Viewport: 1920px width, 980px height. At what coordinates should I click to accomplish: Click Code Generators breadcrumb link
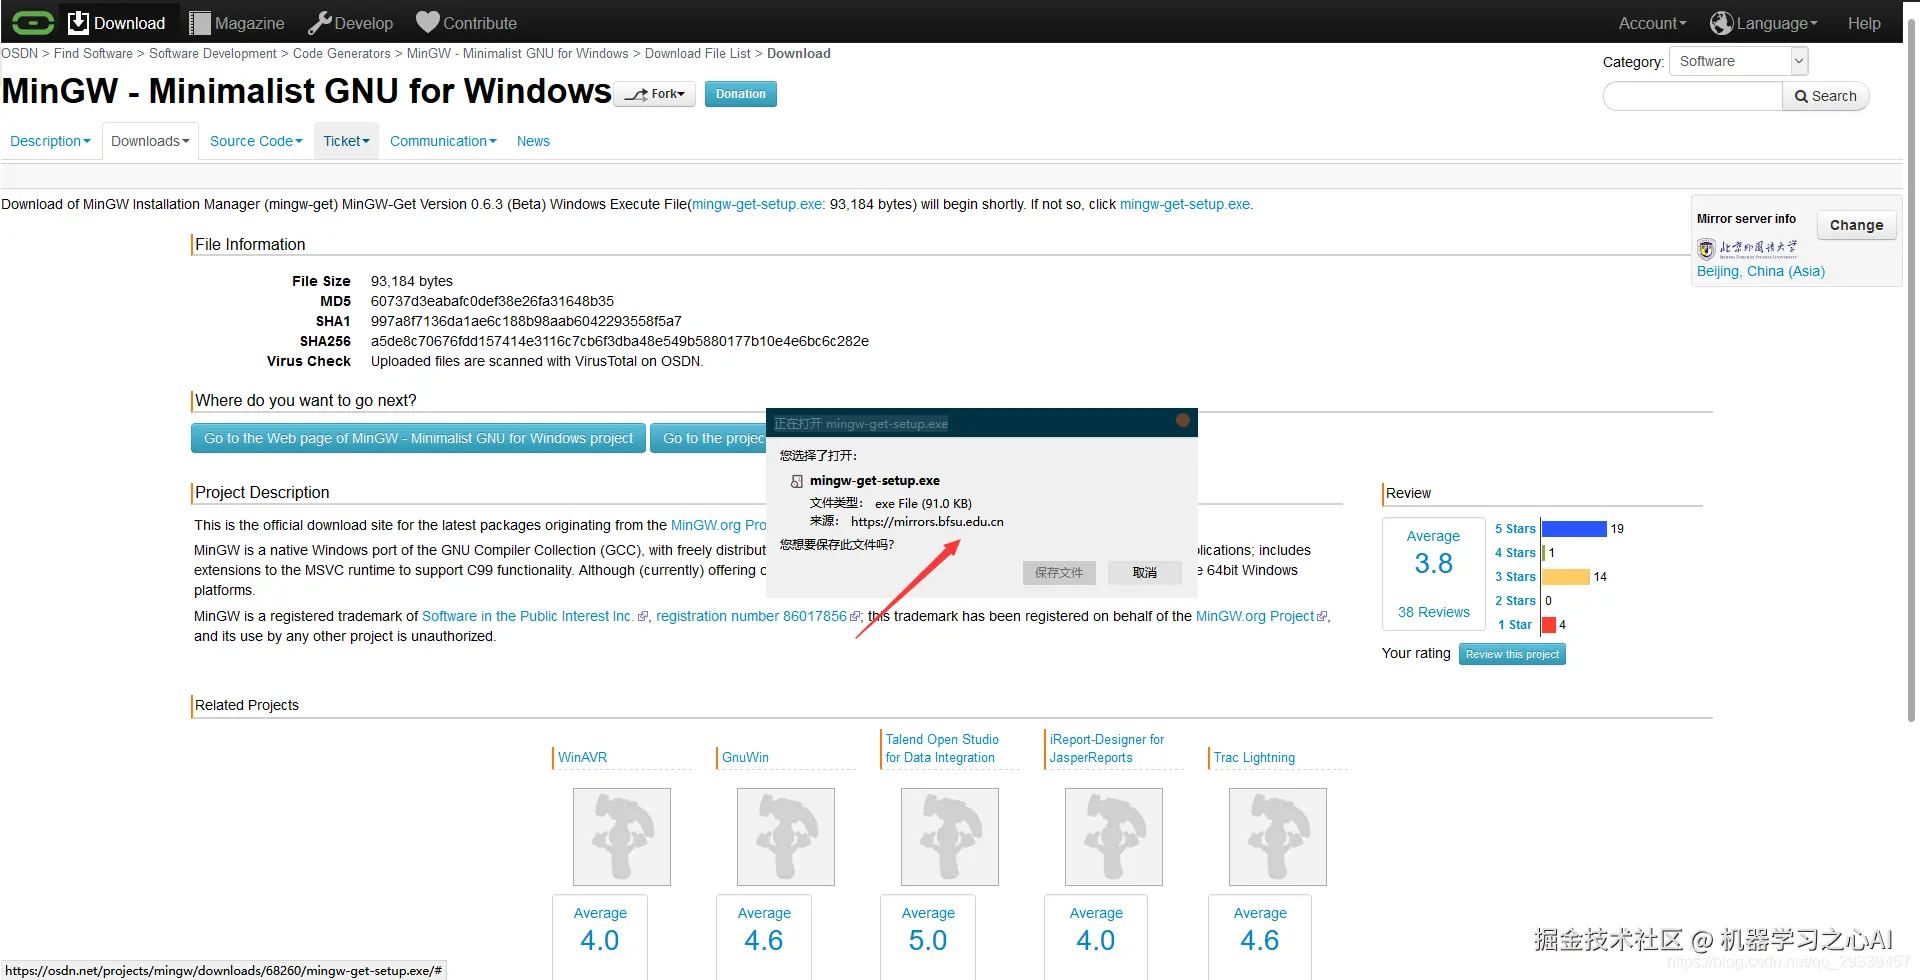(x=342, y=54)
